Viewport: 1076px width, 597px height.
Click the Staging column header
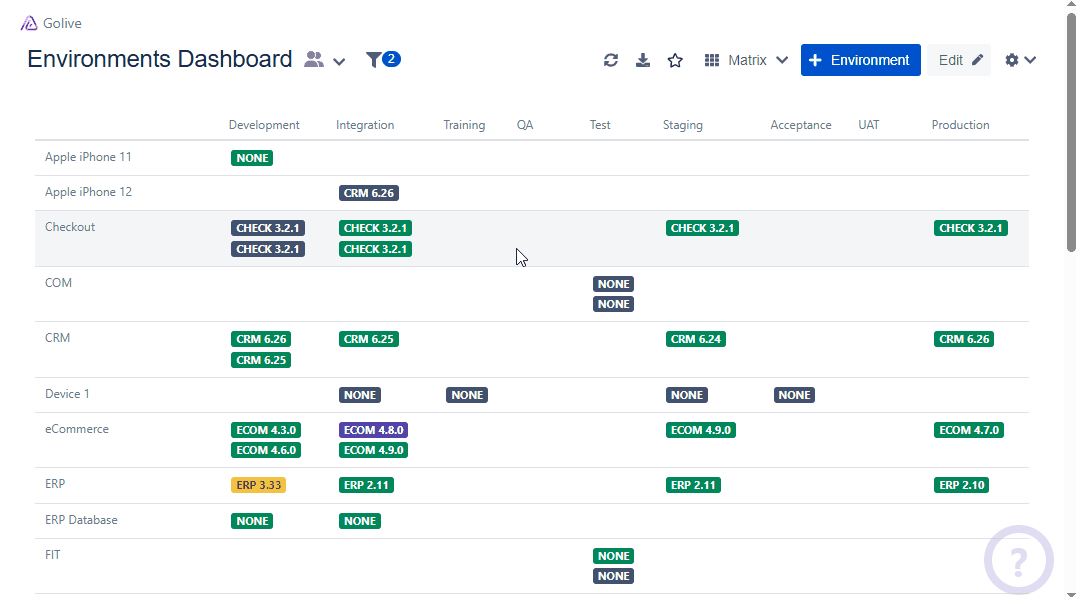(682, 125)
